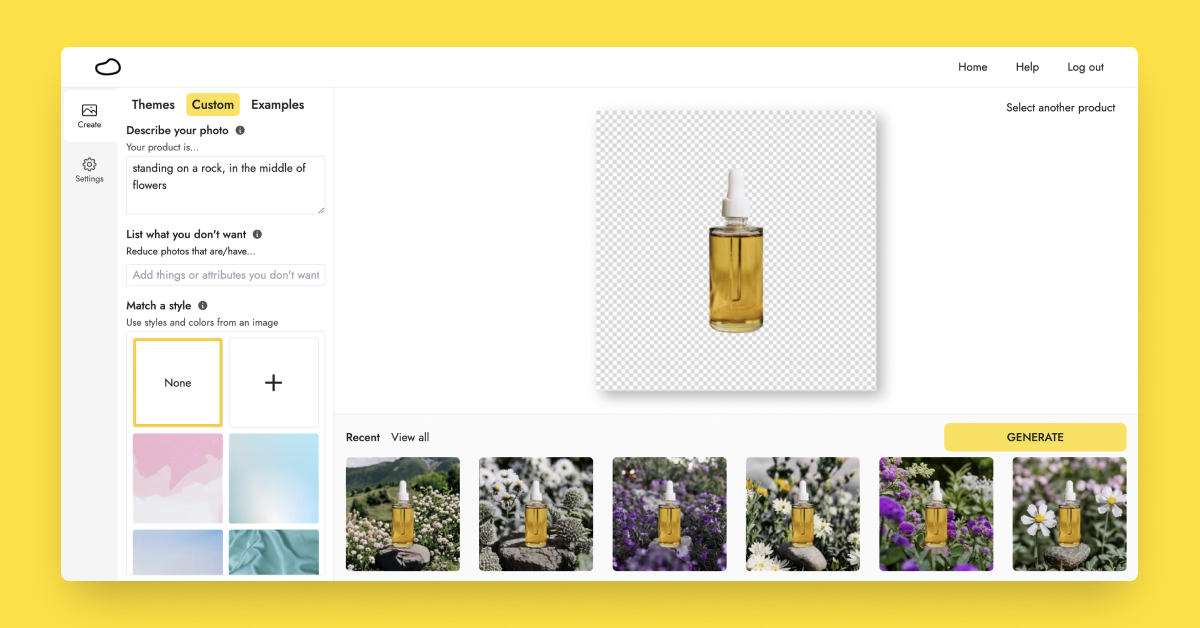Select the Custom tab
Screen dimensions: 1200x628
pos(213,105)
